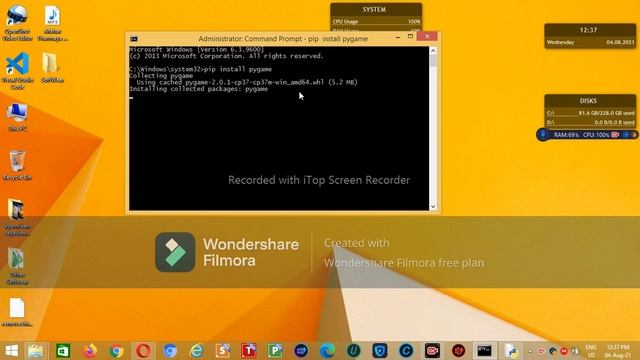Click the pink system tray icon after the arrow
640x360 pixels.
pos(541,351)
